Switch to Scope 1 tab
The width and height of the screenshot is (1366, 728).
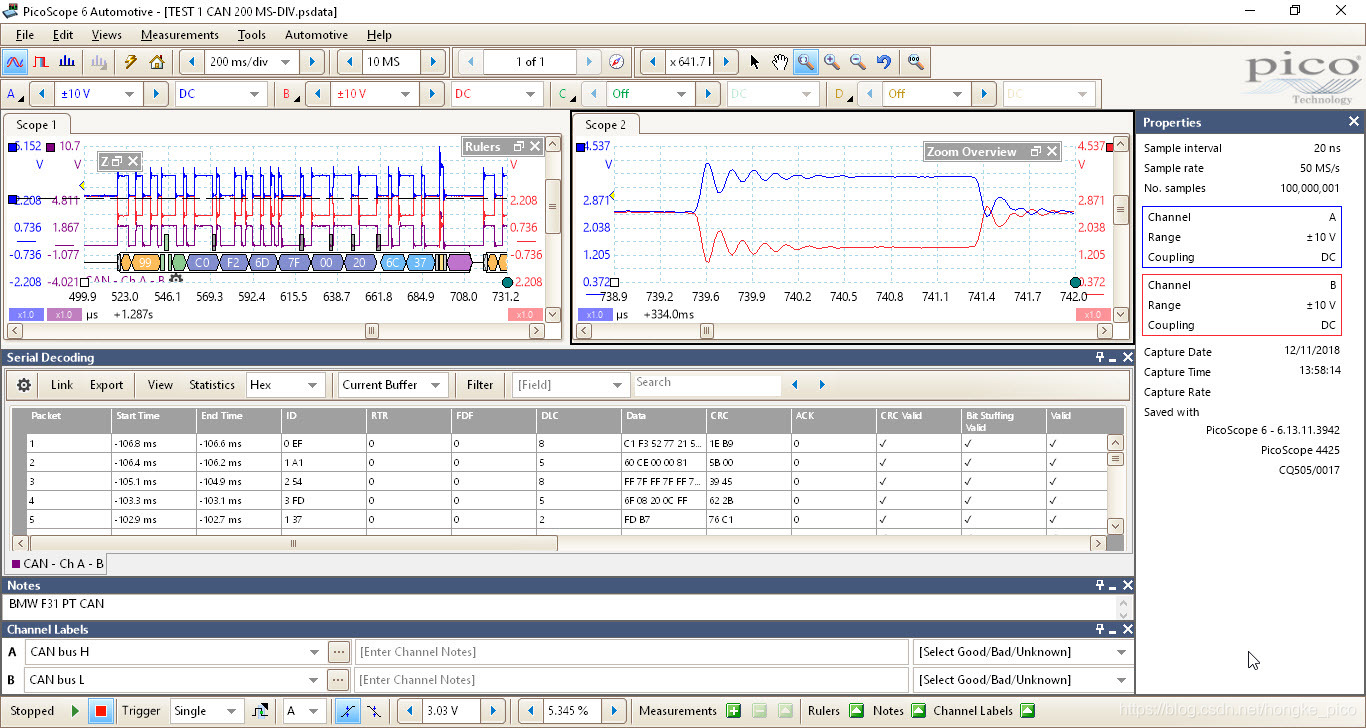36,125
